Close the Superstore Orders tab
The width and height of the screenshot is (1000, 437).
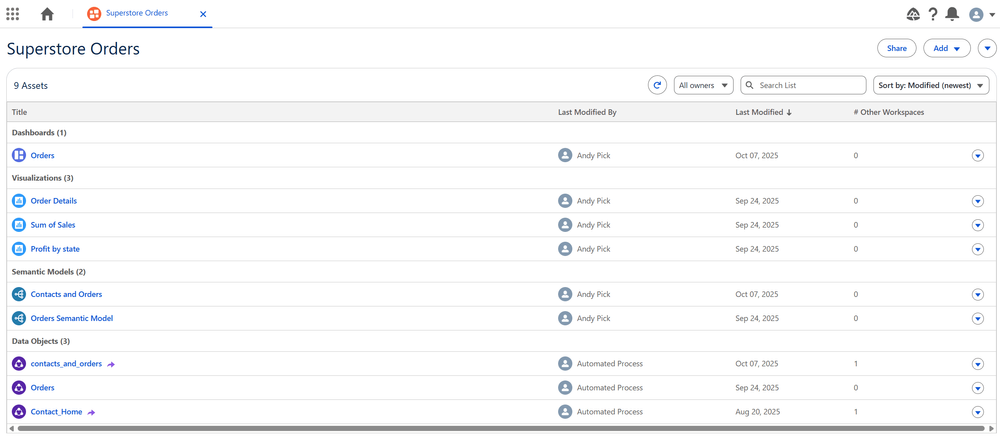click(x=203, y=14)
